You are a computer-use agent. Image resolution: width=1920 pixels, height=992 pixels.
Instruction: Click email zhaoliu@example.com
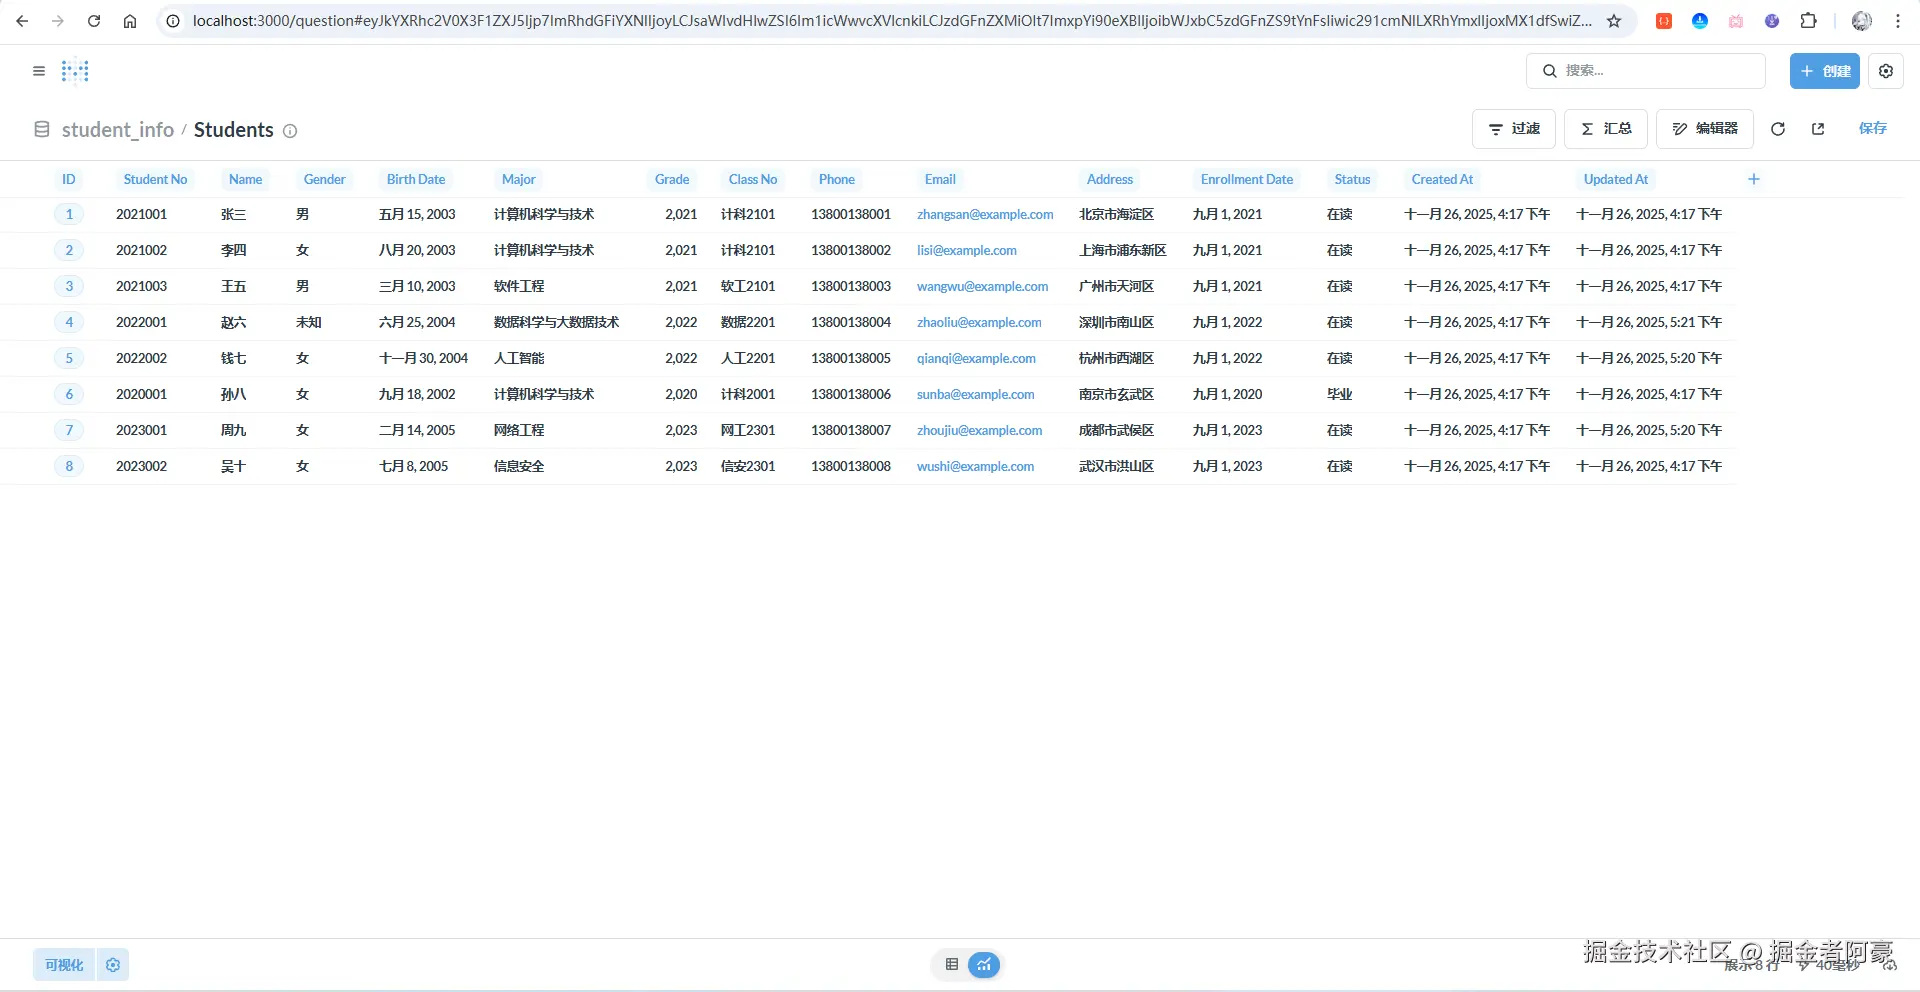979,322
